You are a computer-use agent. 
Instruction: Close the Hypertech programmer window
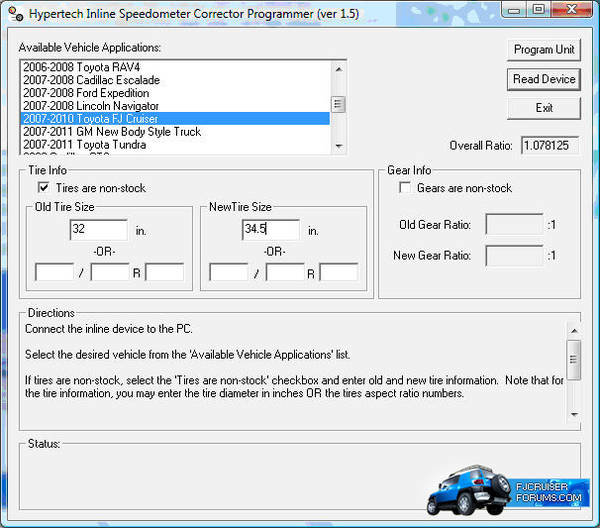572,9
